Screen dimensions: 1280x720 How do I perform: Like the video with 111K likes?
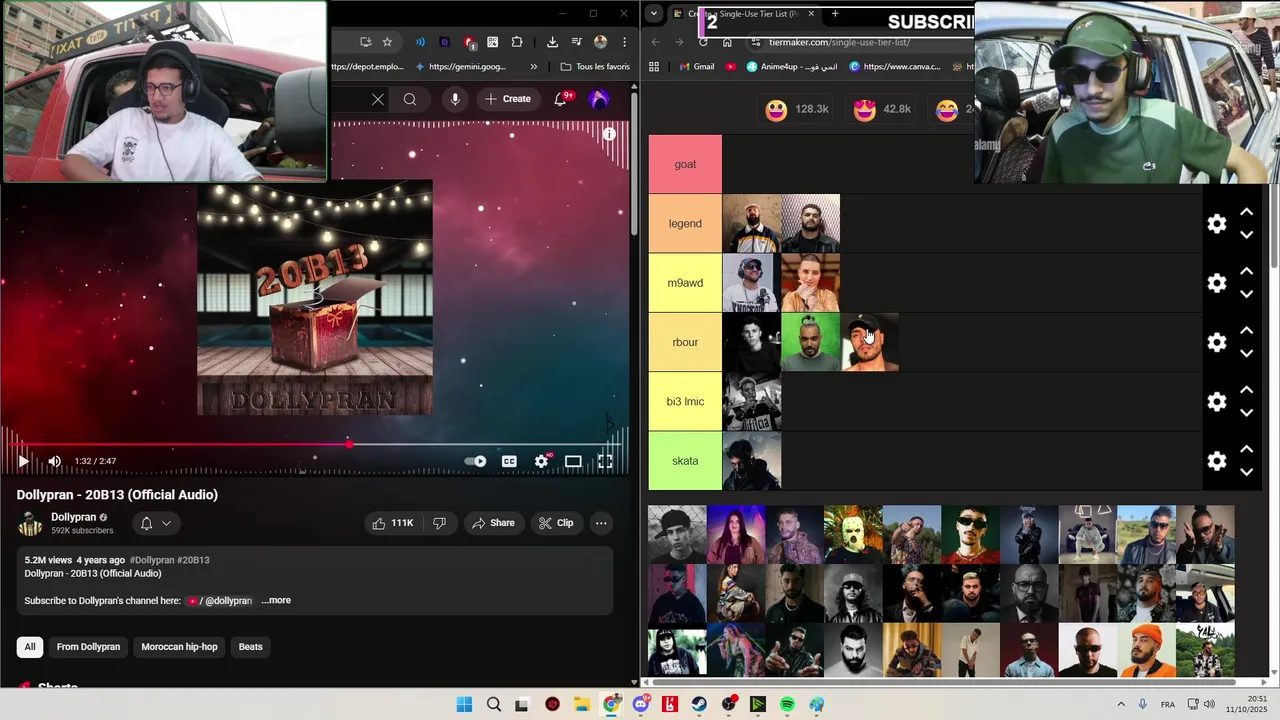[x=392, y=523]
